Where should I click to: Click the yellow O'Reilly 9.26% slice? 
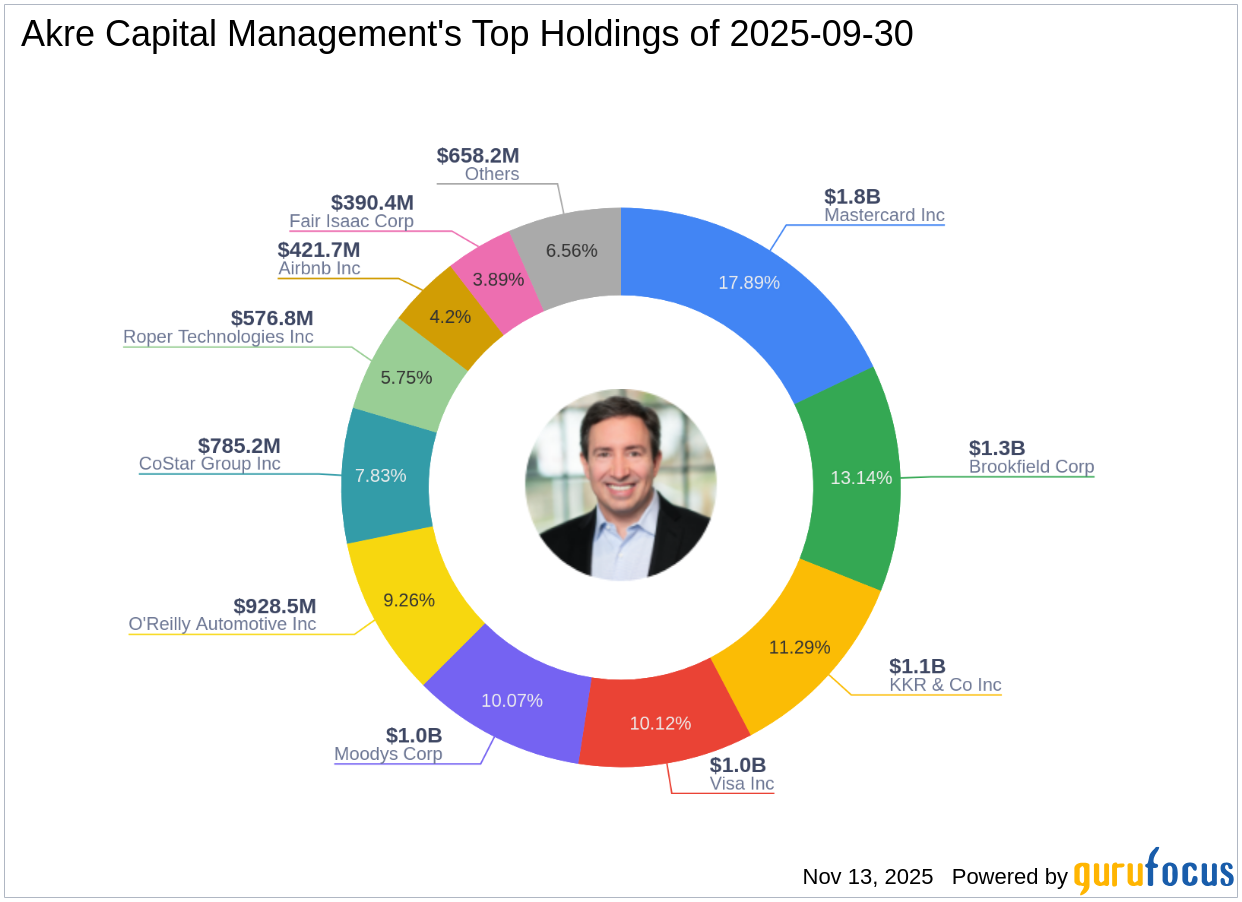(412, 600)
